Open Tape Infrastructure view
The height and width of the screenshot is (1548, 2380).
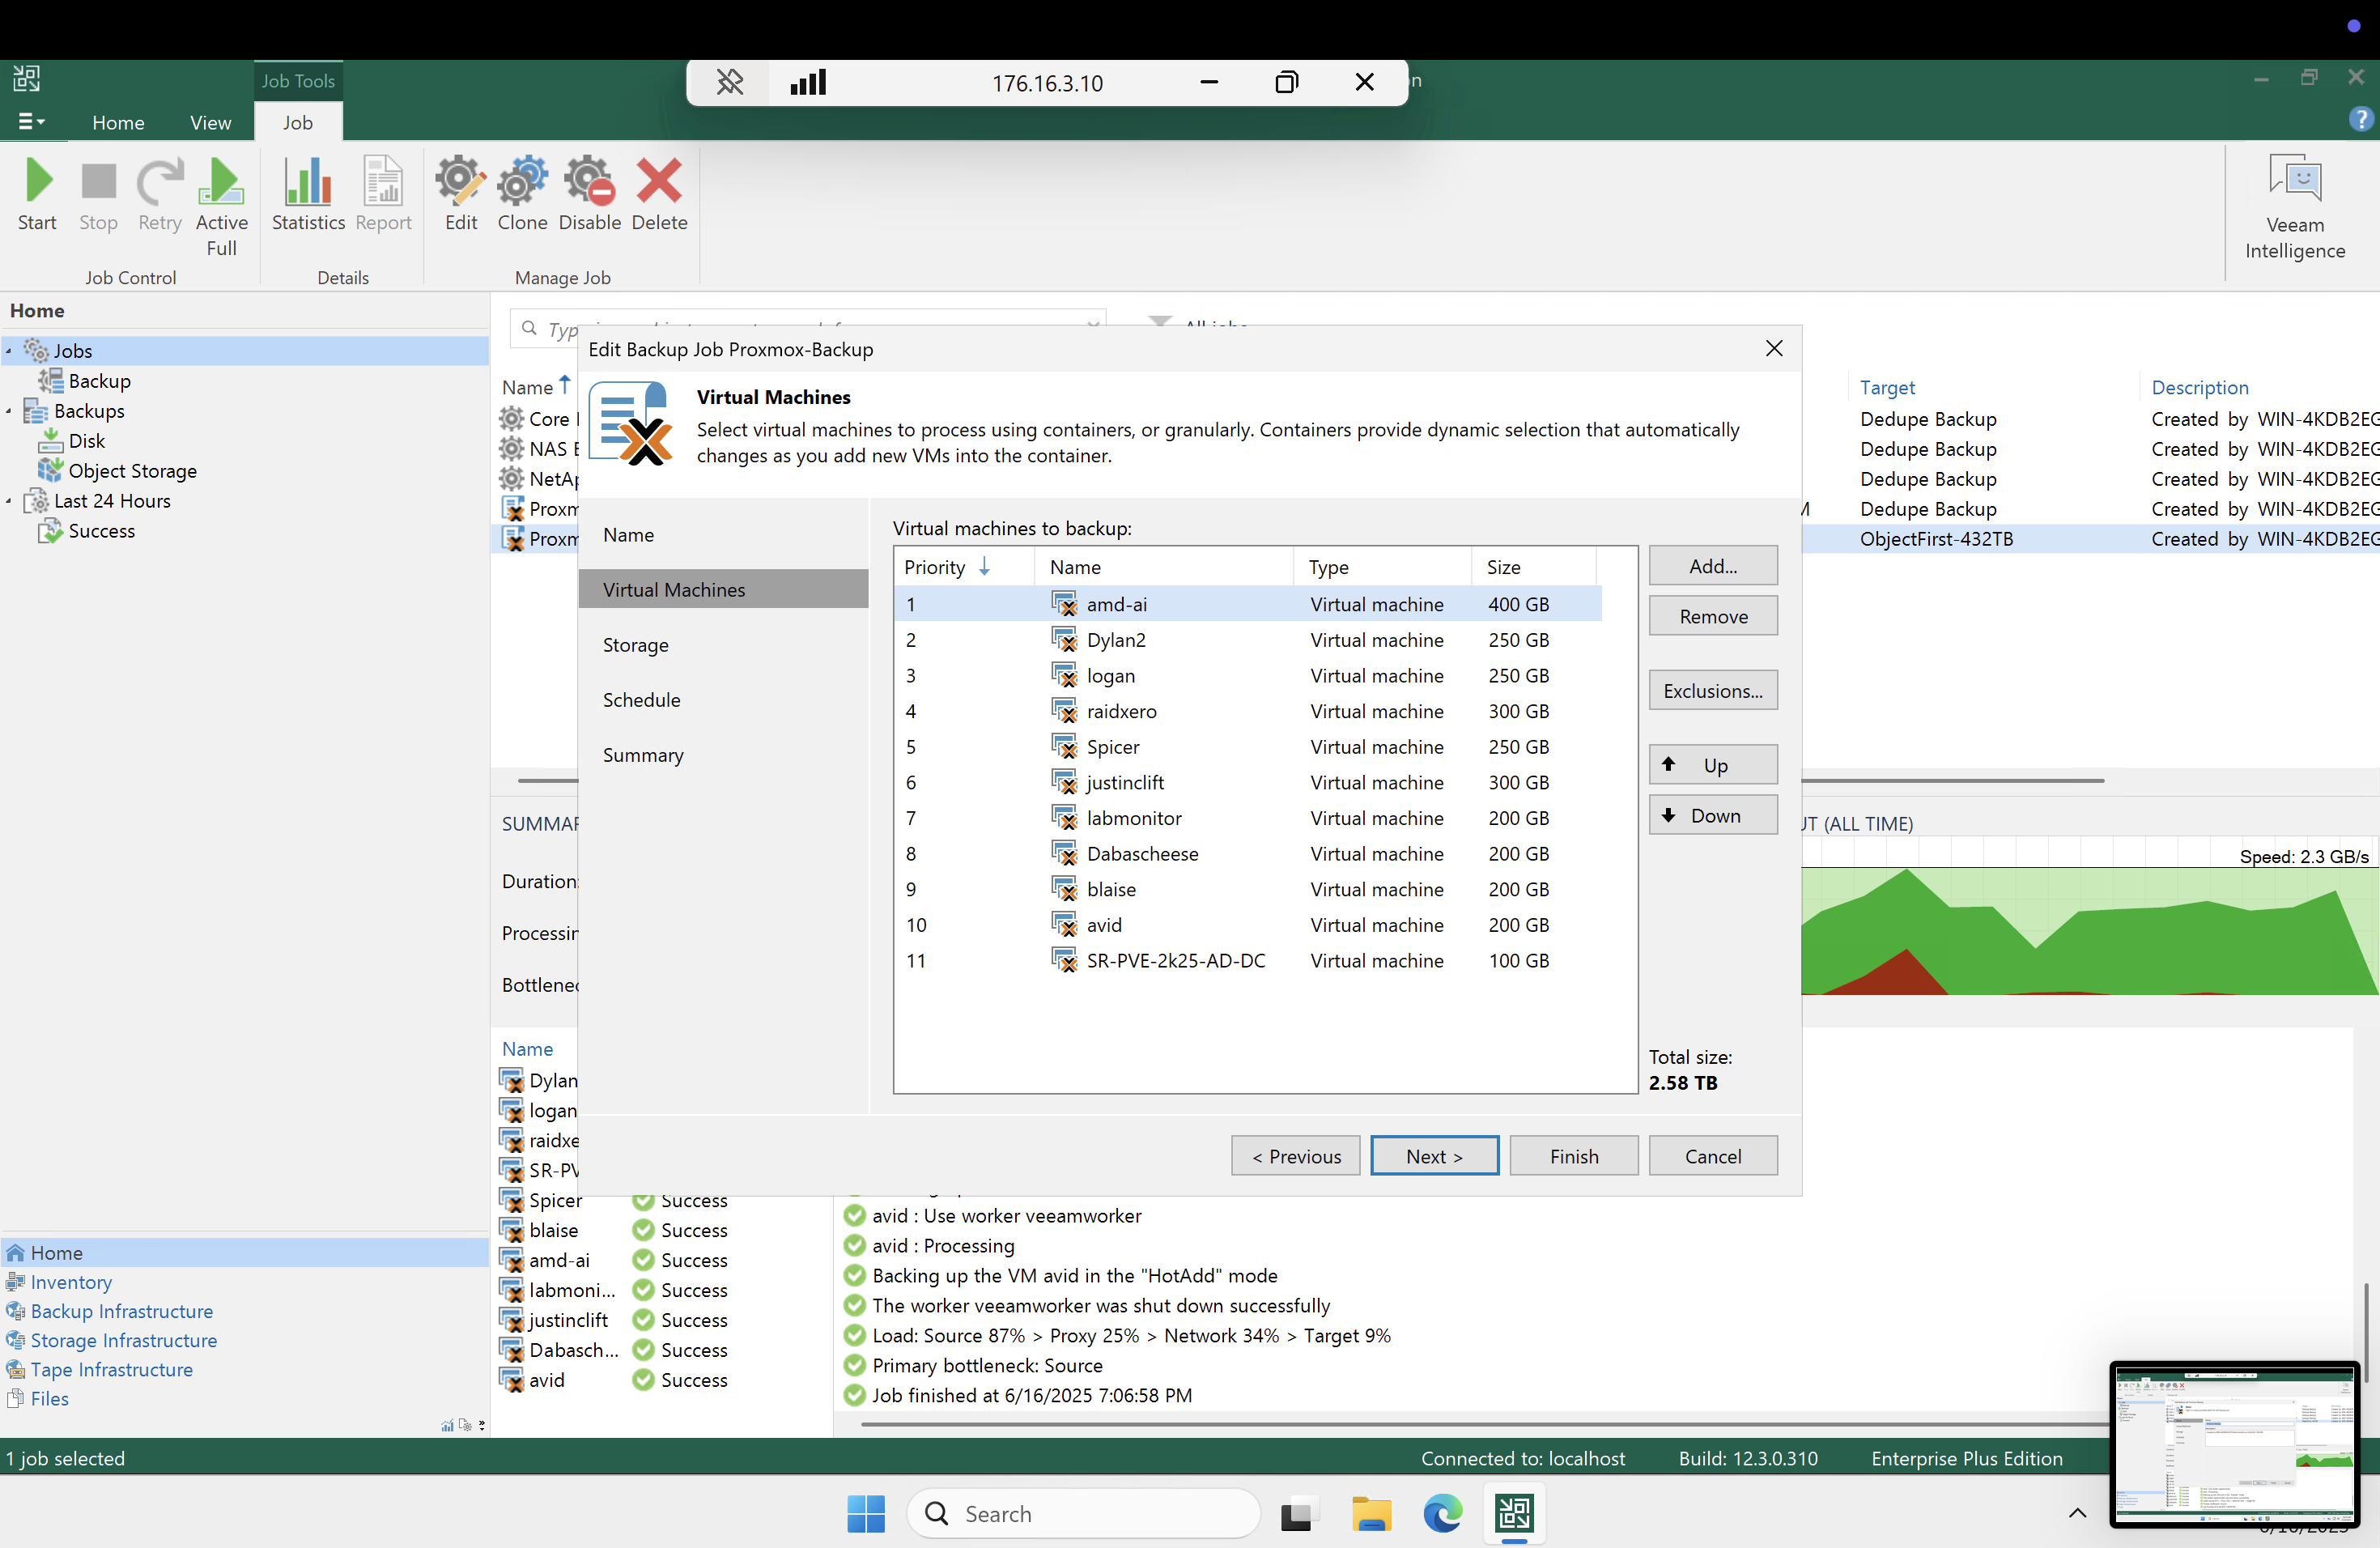[x=100, y=1369]
